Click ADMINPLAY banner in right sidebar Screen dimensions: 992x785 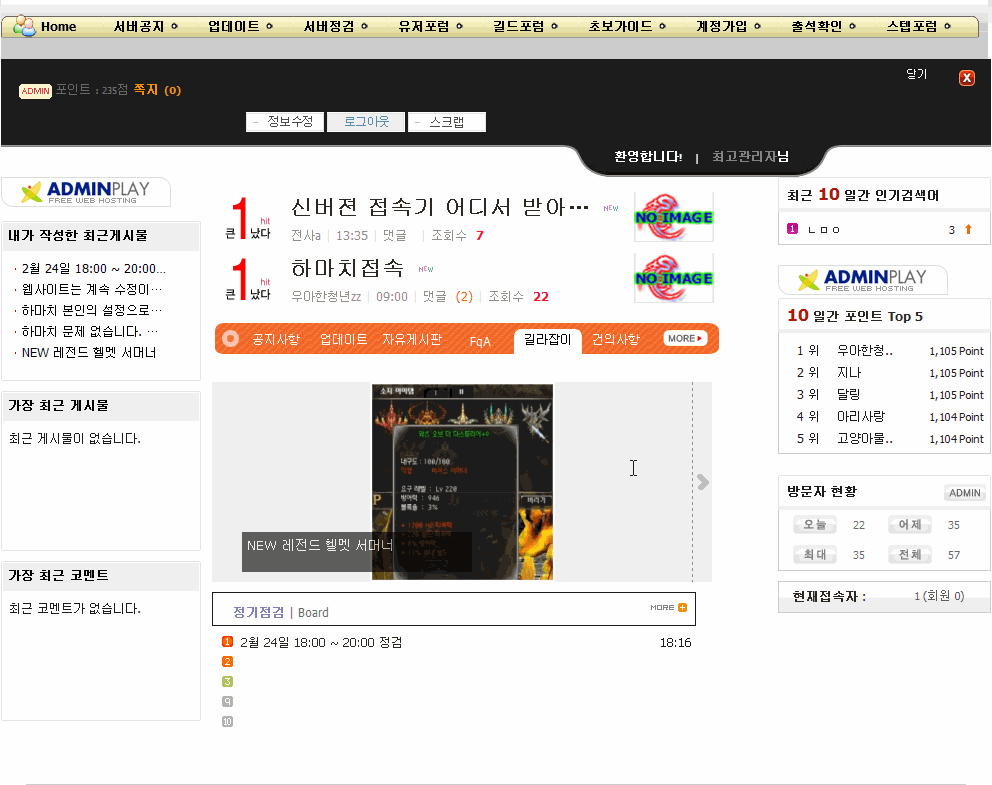863,280
